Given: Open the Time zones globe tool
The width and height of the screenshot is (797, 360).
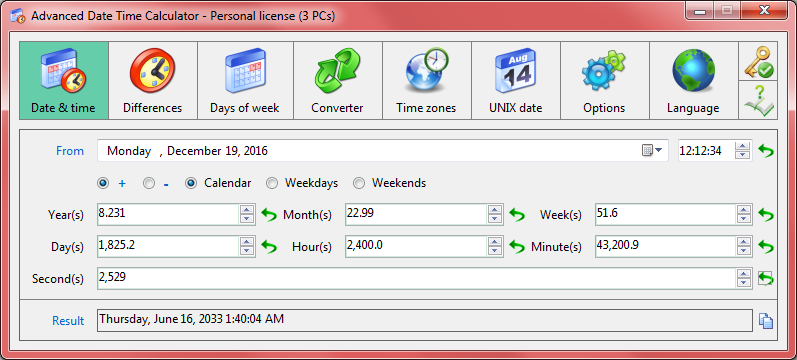Looking at the screenshot, I should point(426,80).
